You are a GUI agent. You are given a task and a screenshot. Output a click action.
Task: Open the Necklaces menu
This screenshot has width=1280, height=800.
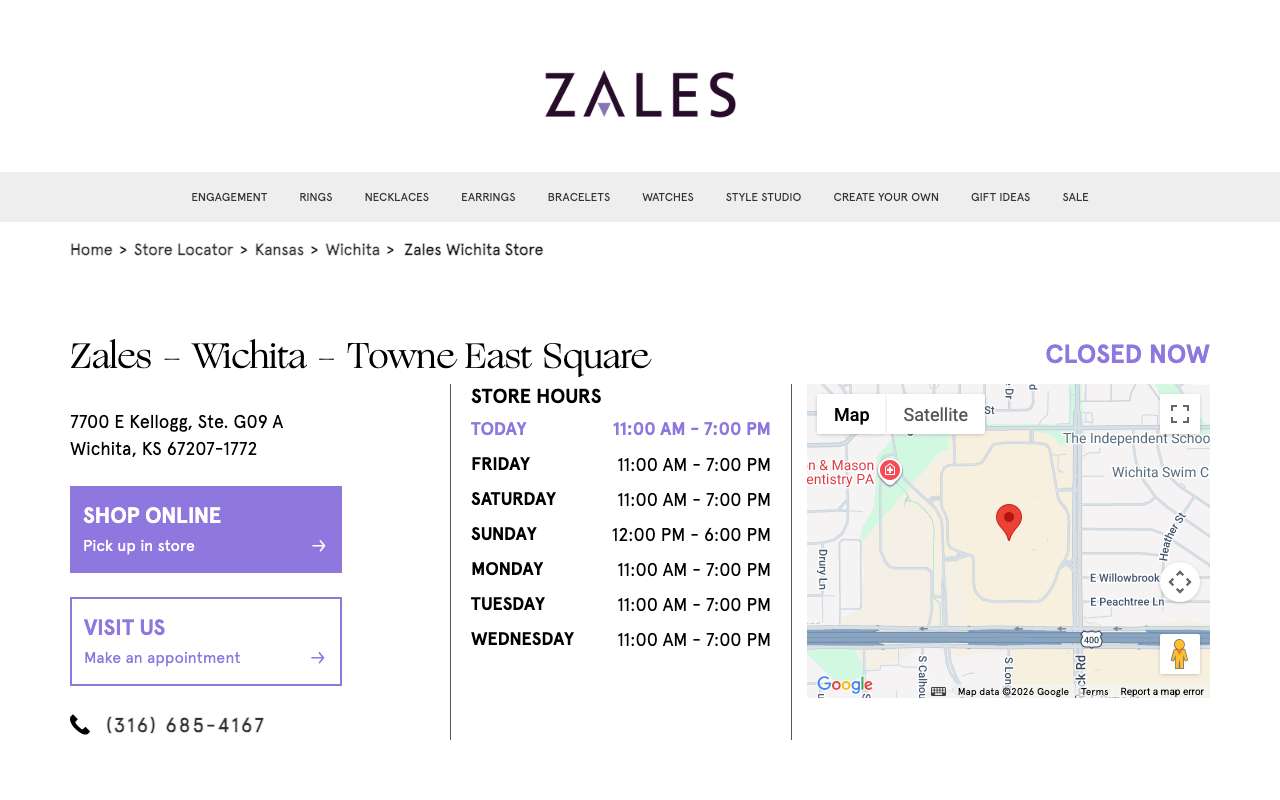click(x=397, y=197)
